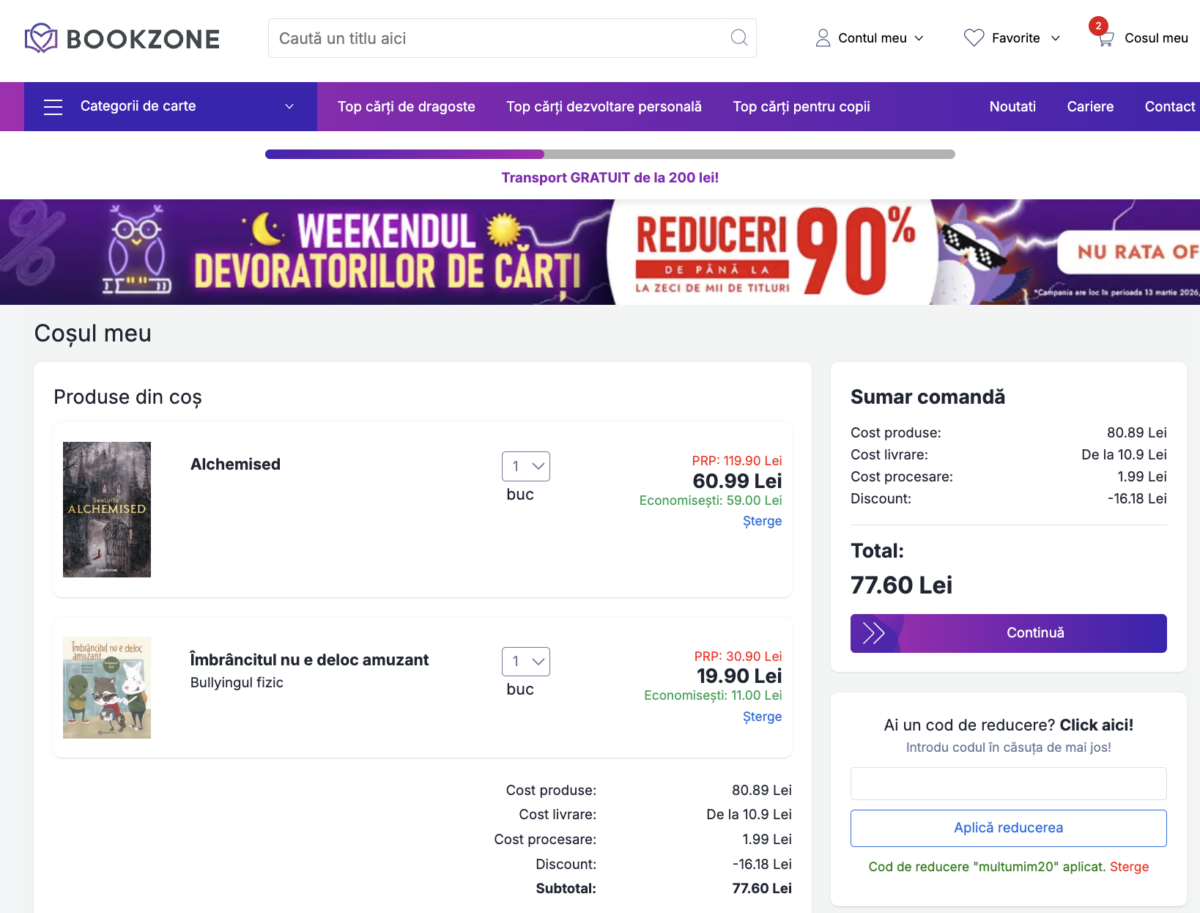This screenshot has height=913, width=1200.
Task: Open the Alchemised book cover thumbnail
Action: [x=107, y=509]
